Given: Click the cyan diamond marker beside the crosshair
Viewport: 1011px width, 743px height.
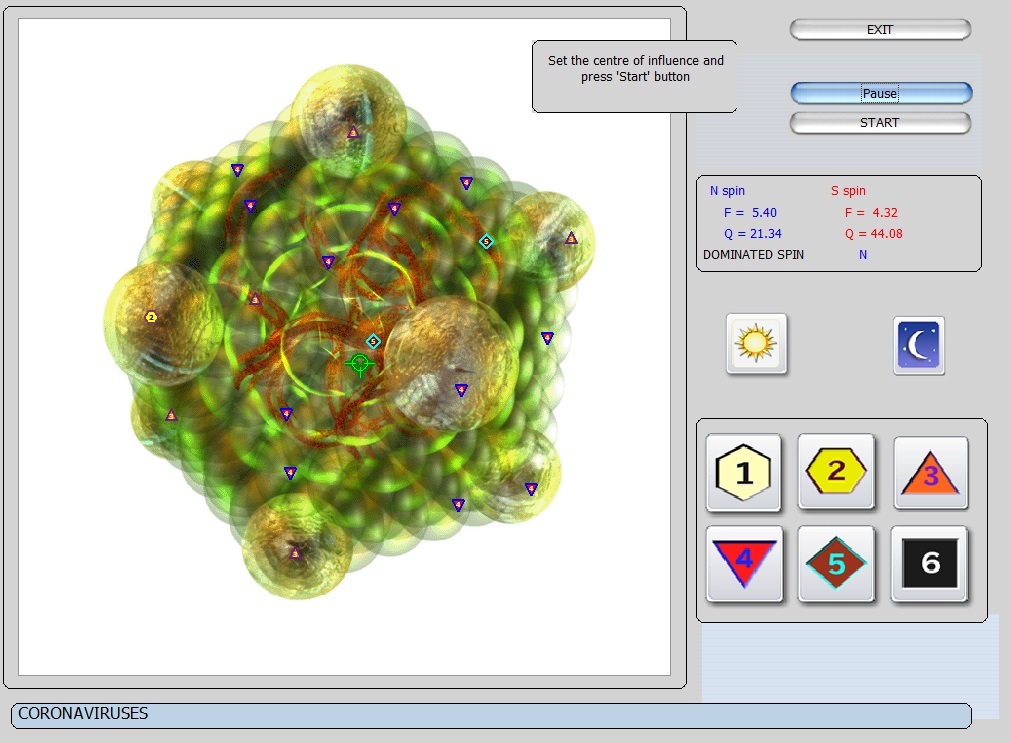Looking at the screenshot, I should [x=373, y=341].
